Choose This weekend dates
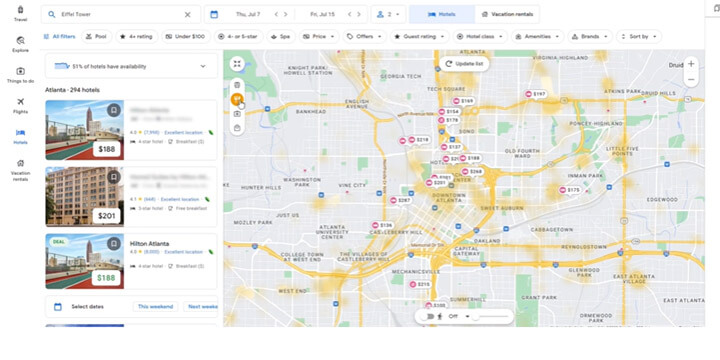Image resolution: width=720 pixels, height=360 pixels. pyautogui.click(x=155, y=307)
